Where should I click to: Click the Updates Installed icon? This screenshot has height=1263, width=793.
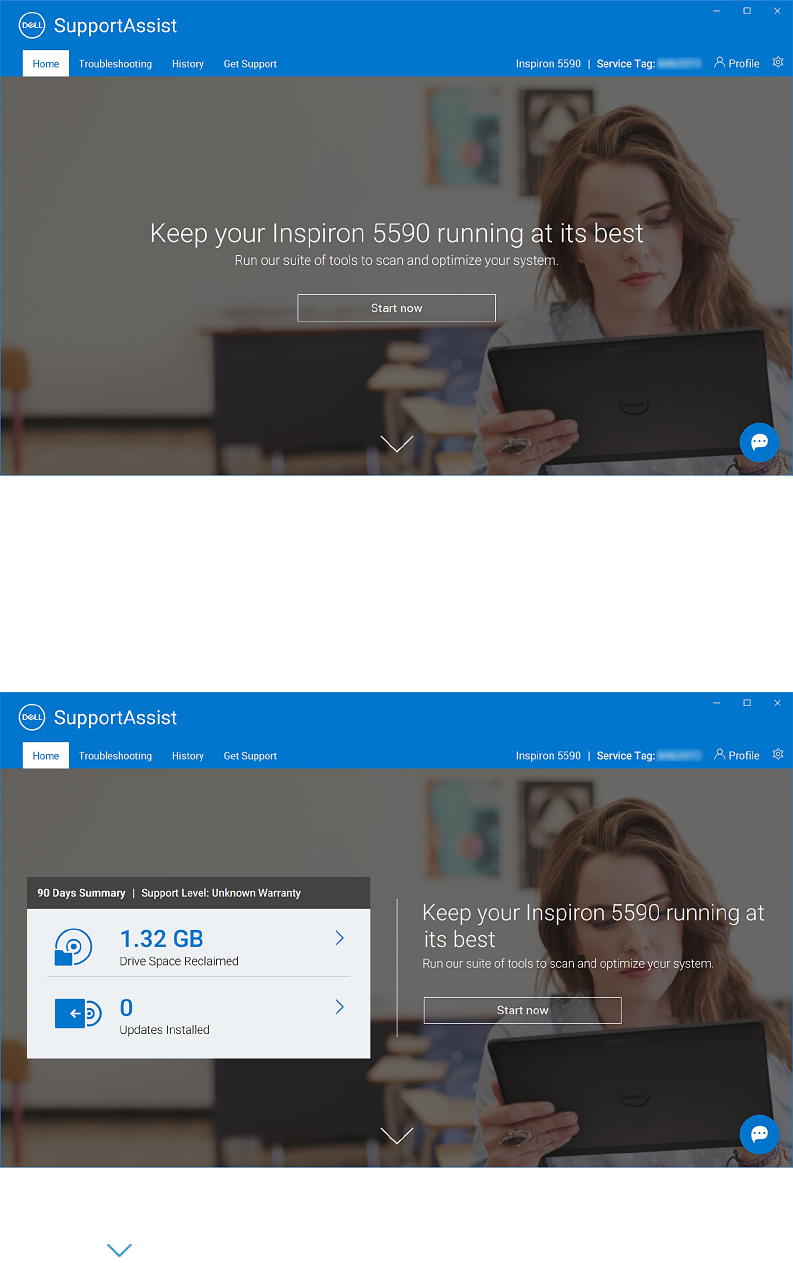point(78,1014)
